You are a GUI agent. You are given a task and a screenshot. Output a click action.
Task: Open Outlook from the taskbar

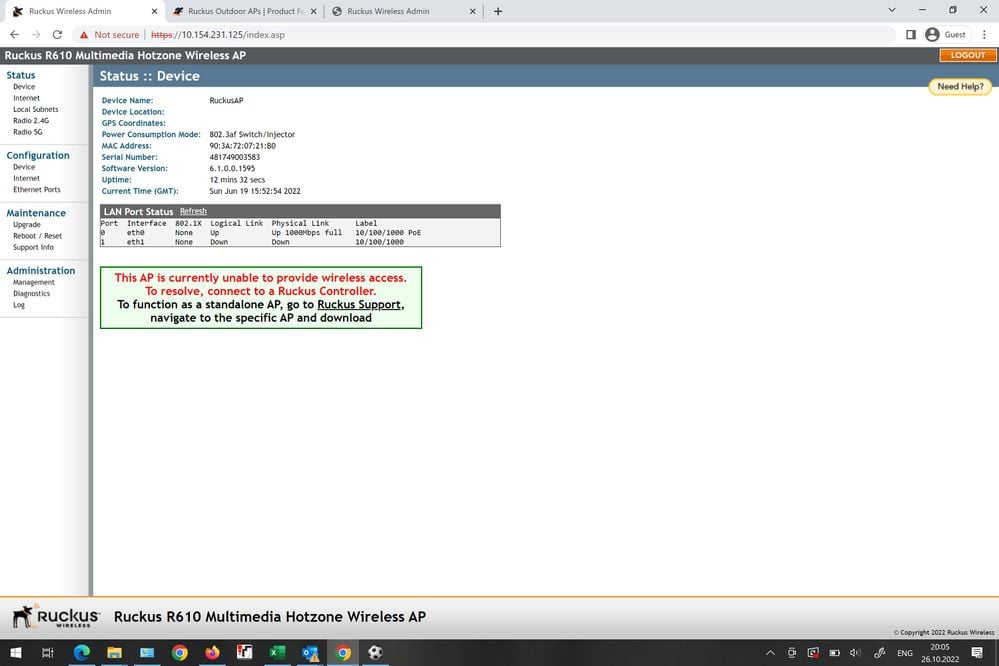point(310,653)
